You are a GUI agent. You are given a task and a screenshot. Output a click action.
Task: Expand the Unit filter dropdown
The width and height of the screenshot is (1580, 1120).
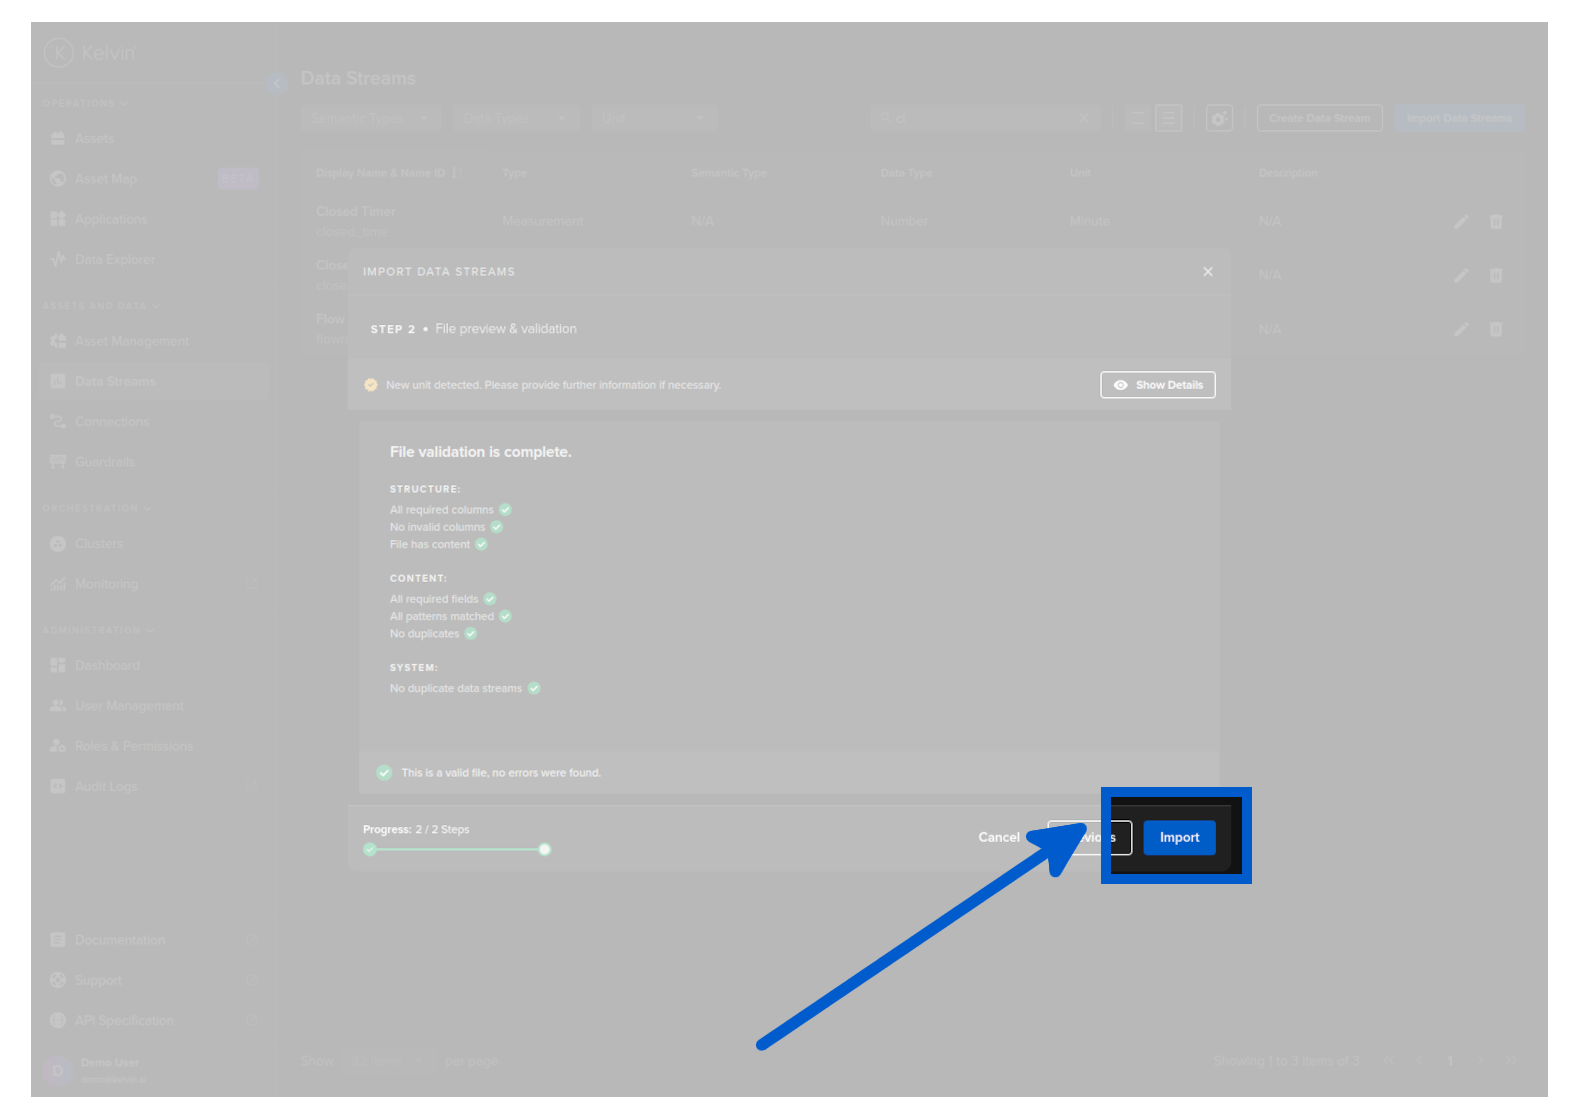(654, 119)
